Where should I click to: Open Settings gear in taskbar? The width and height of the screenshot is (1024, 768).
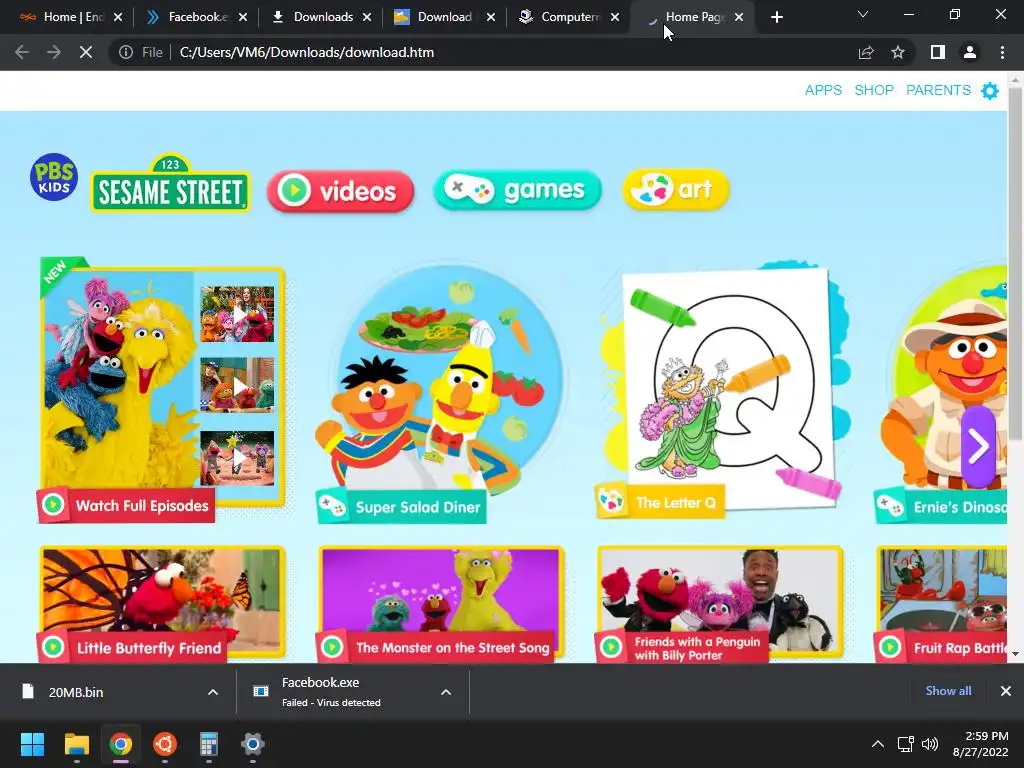coord(252,744)
